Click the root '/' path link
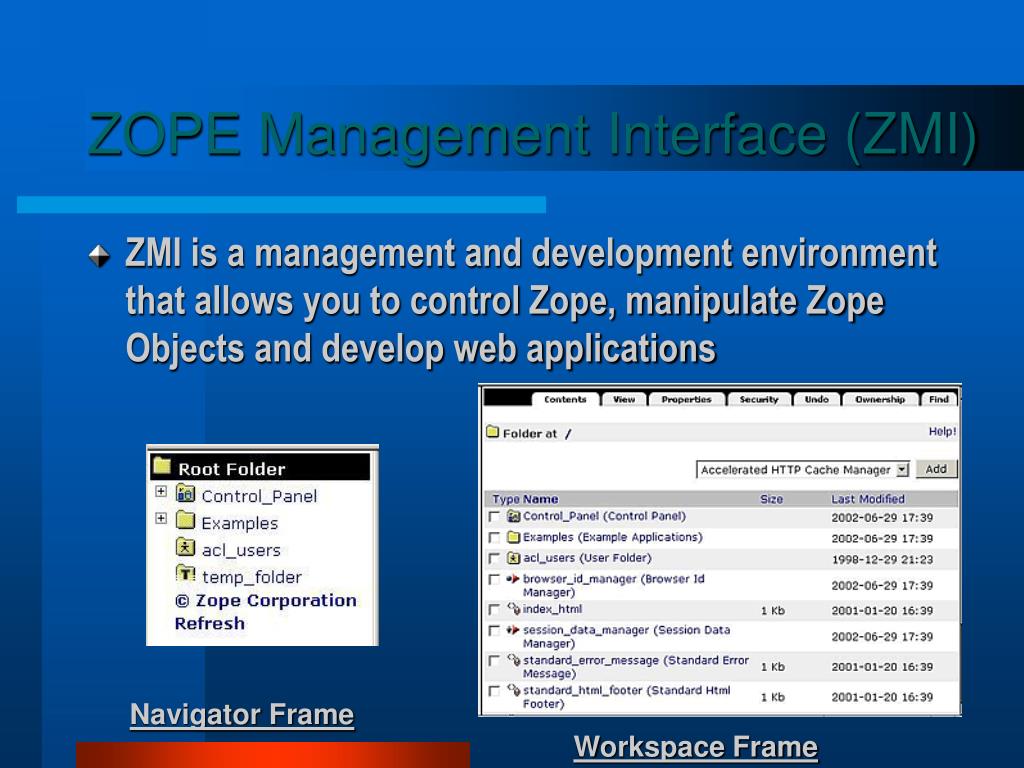Image resolution: width=1024 pixels, height=768 pixels. (568, 434)
